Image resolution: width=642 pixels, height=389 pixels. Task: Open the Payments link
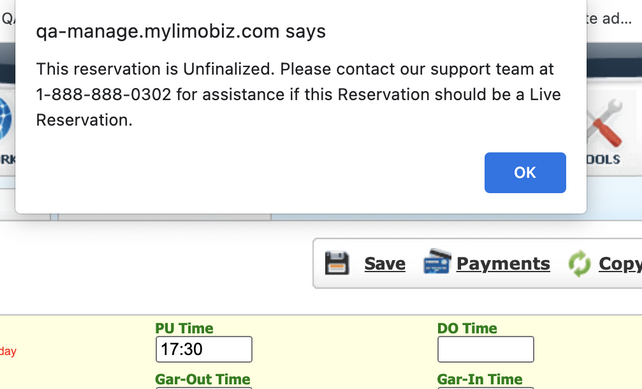[503, 263]
